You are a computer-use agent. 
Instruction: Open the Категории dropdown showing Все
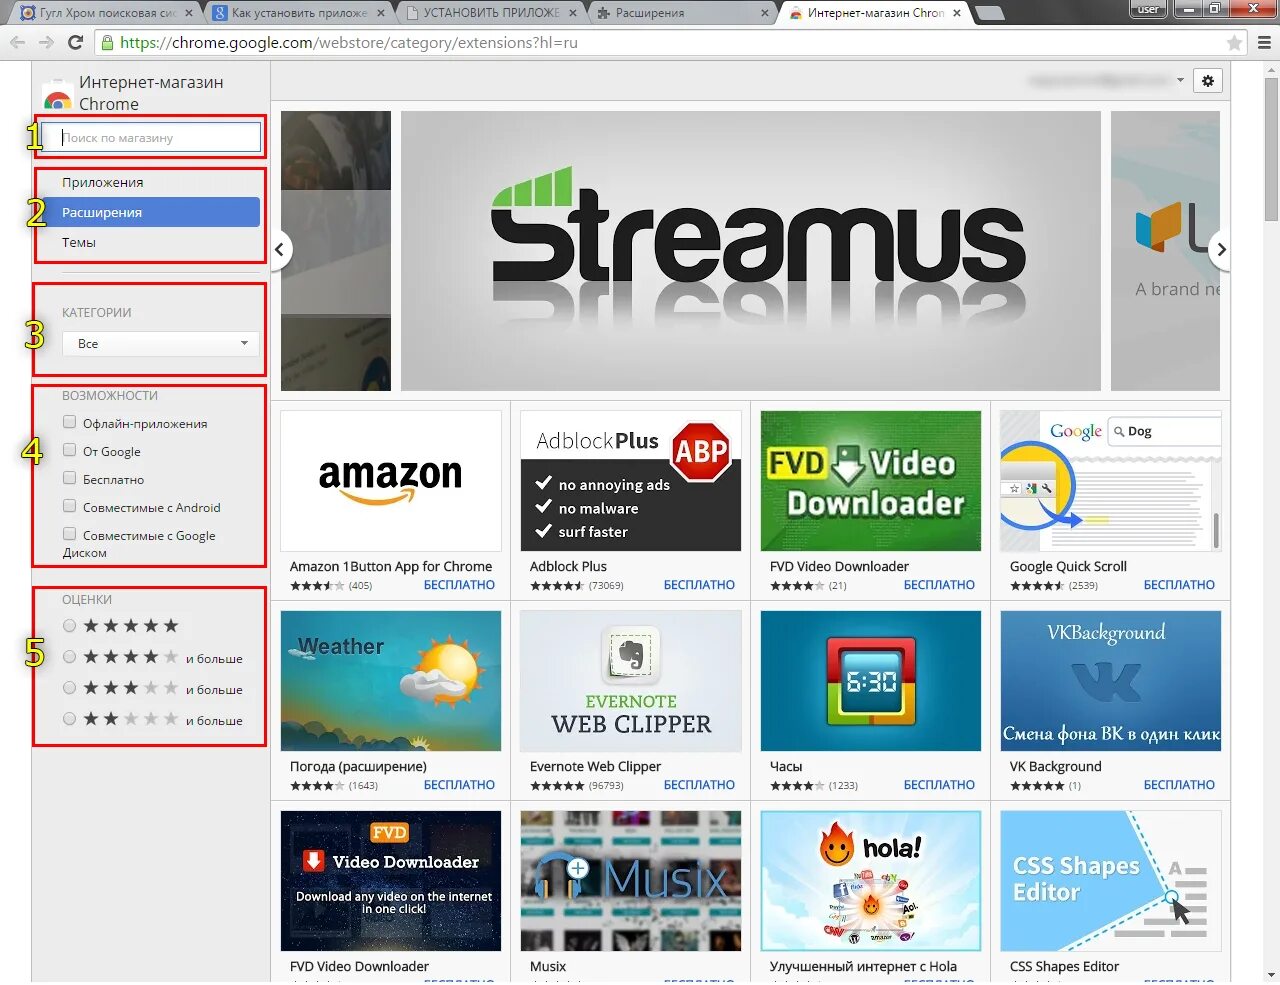point(161,343)
